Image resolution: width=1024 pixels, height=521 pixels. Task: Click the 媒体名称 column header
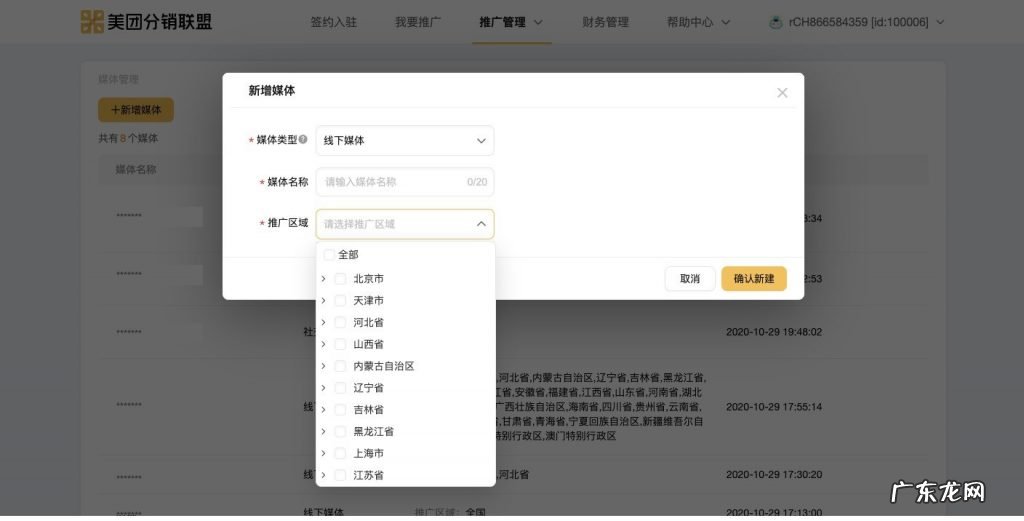coord(136,170)
